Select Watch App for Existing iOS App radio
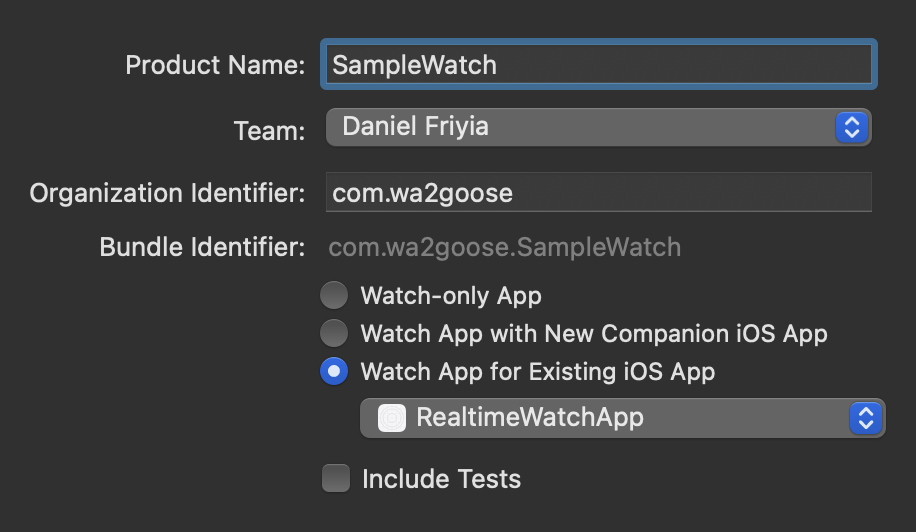Screen dimensions: 916x532 334,372
